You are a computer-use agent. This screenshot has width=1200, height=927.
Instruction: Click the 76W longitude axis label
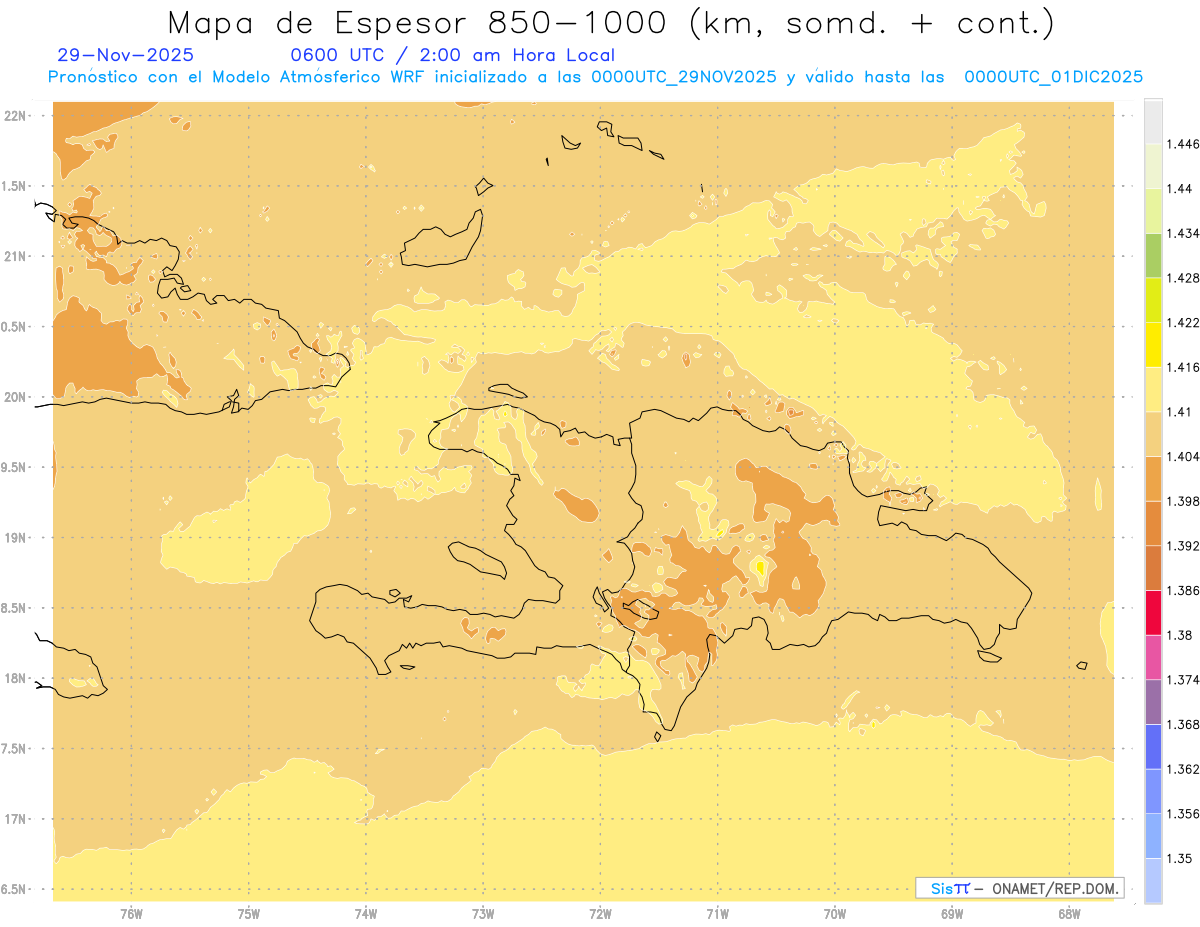pos(131,913)
